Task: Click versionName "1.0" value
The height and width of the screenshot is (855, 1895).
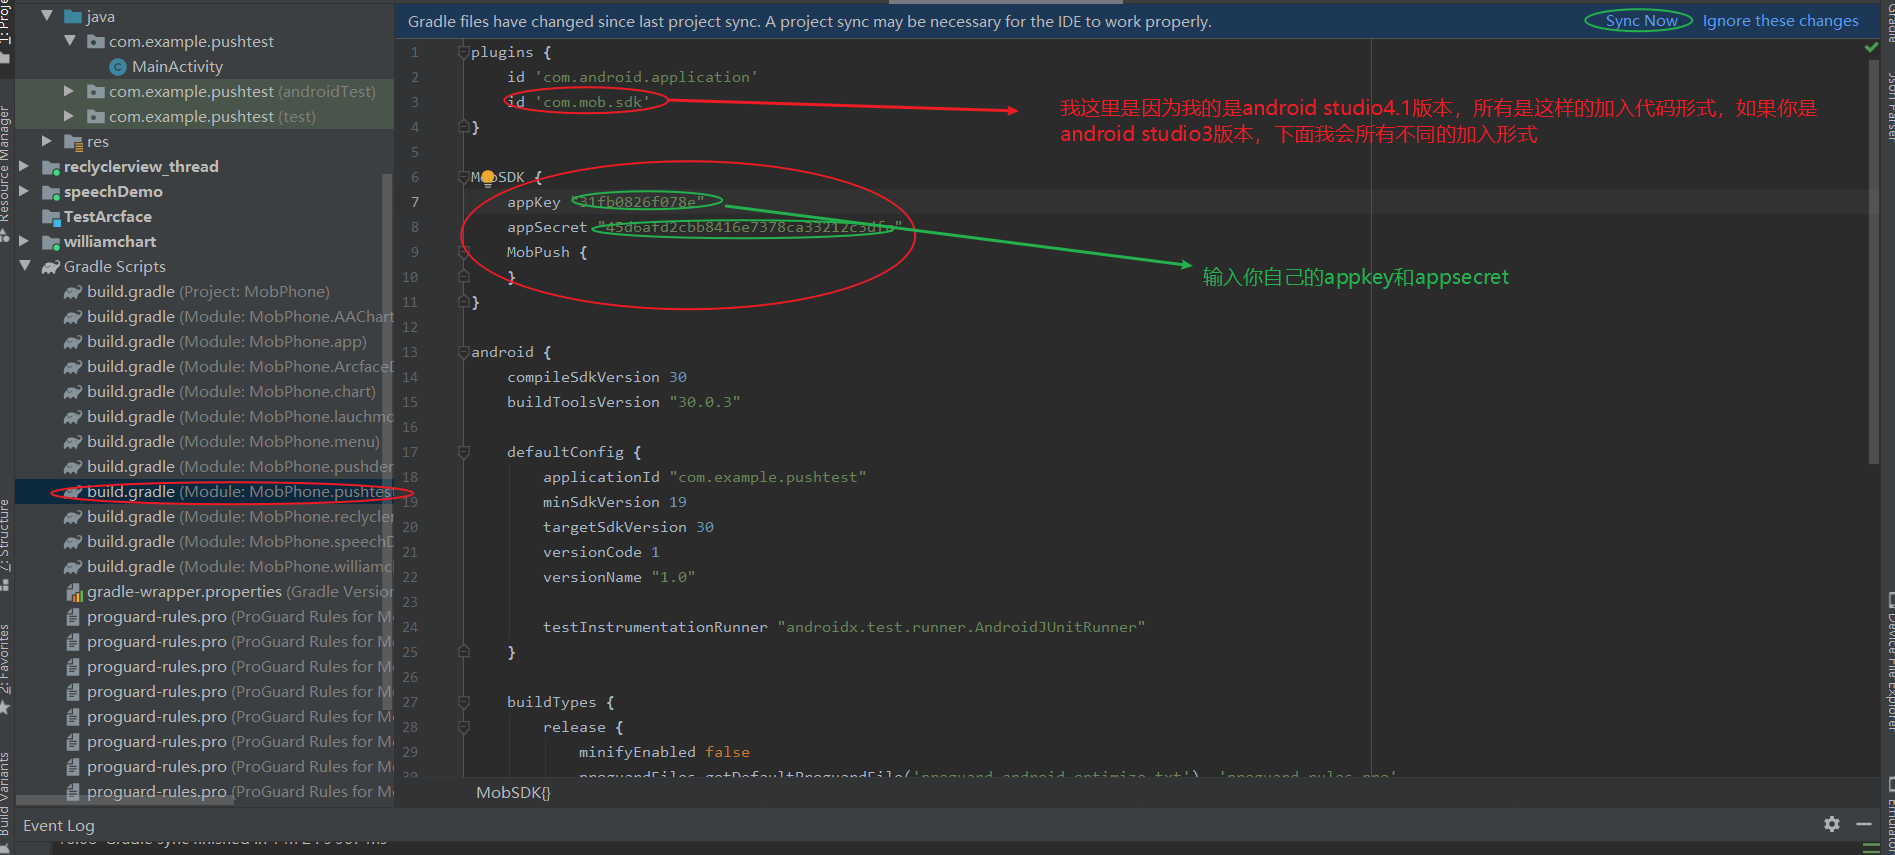Action: coord(673,577)
